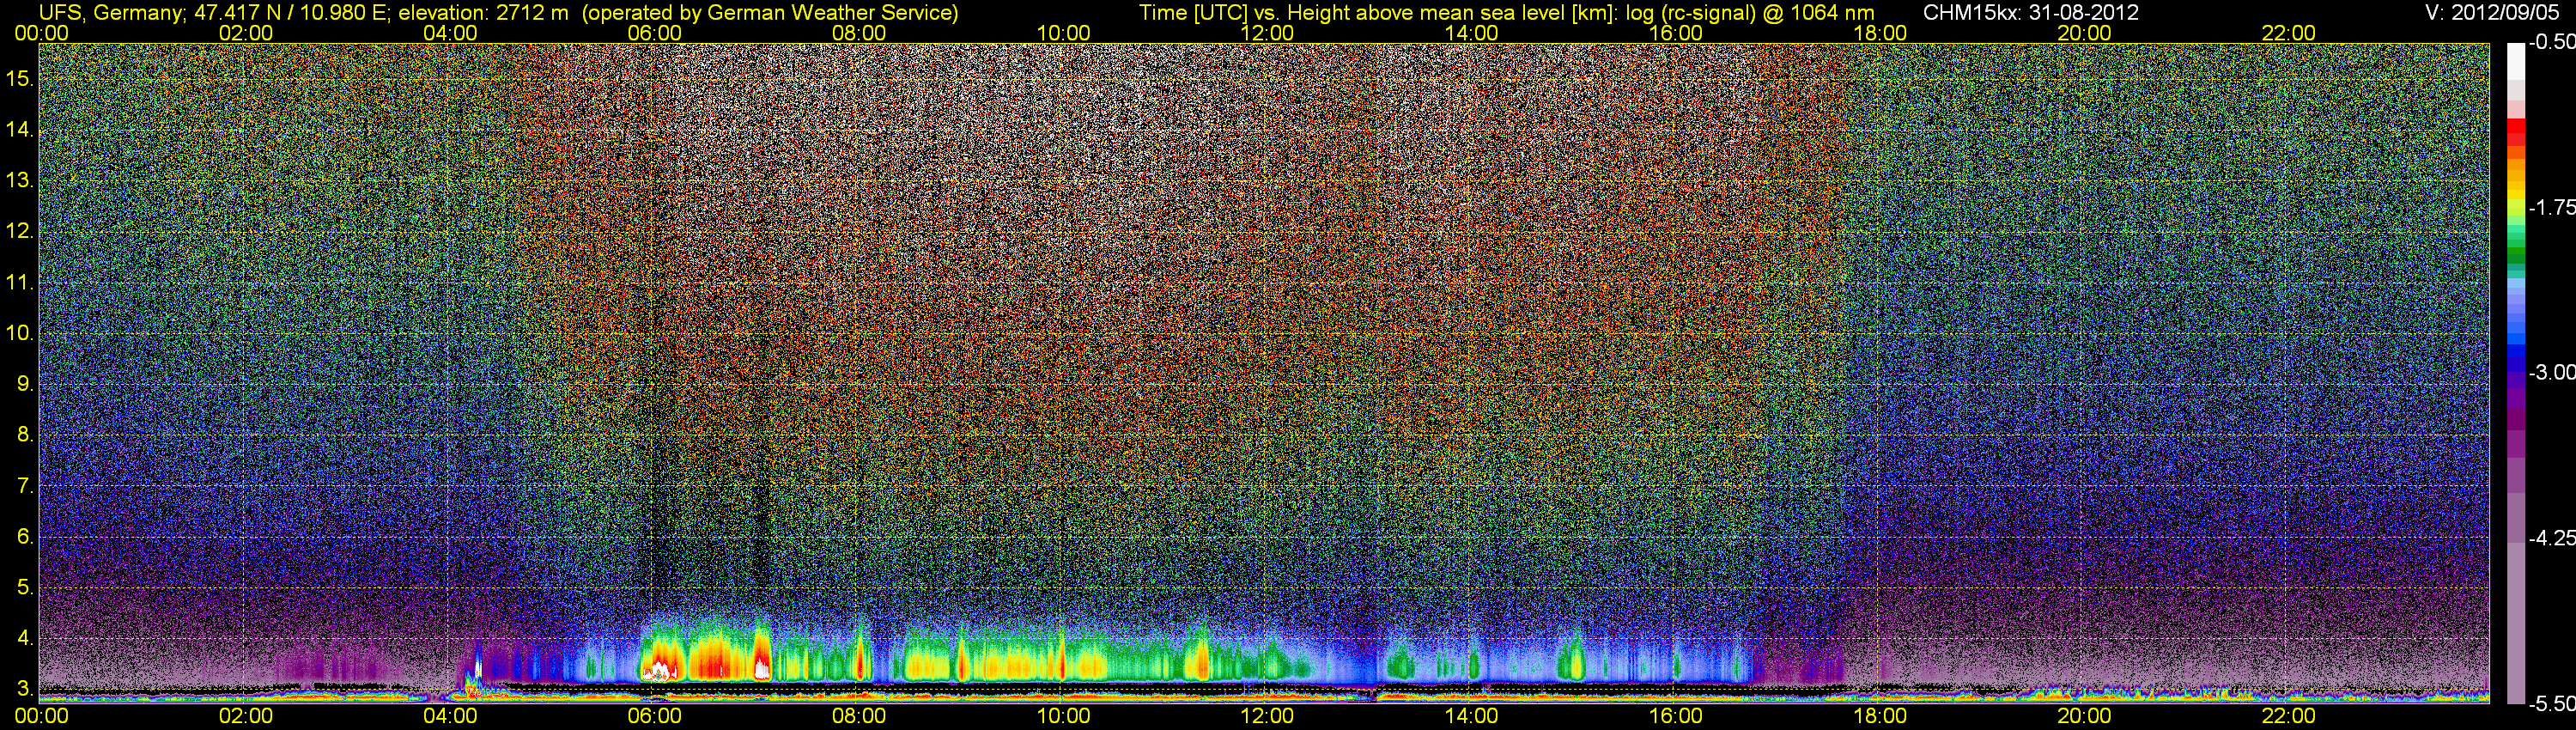2576x730 pixels.
Task: Click the height axis label '12.'
Action: (19, 231)
